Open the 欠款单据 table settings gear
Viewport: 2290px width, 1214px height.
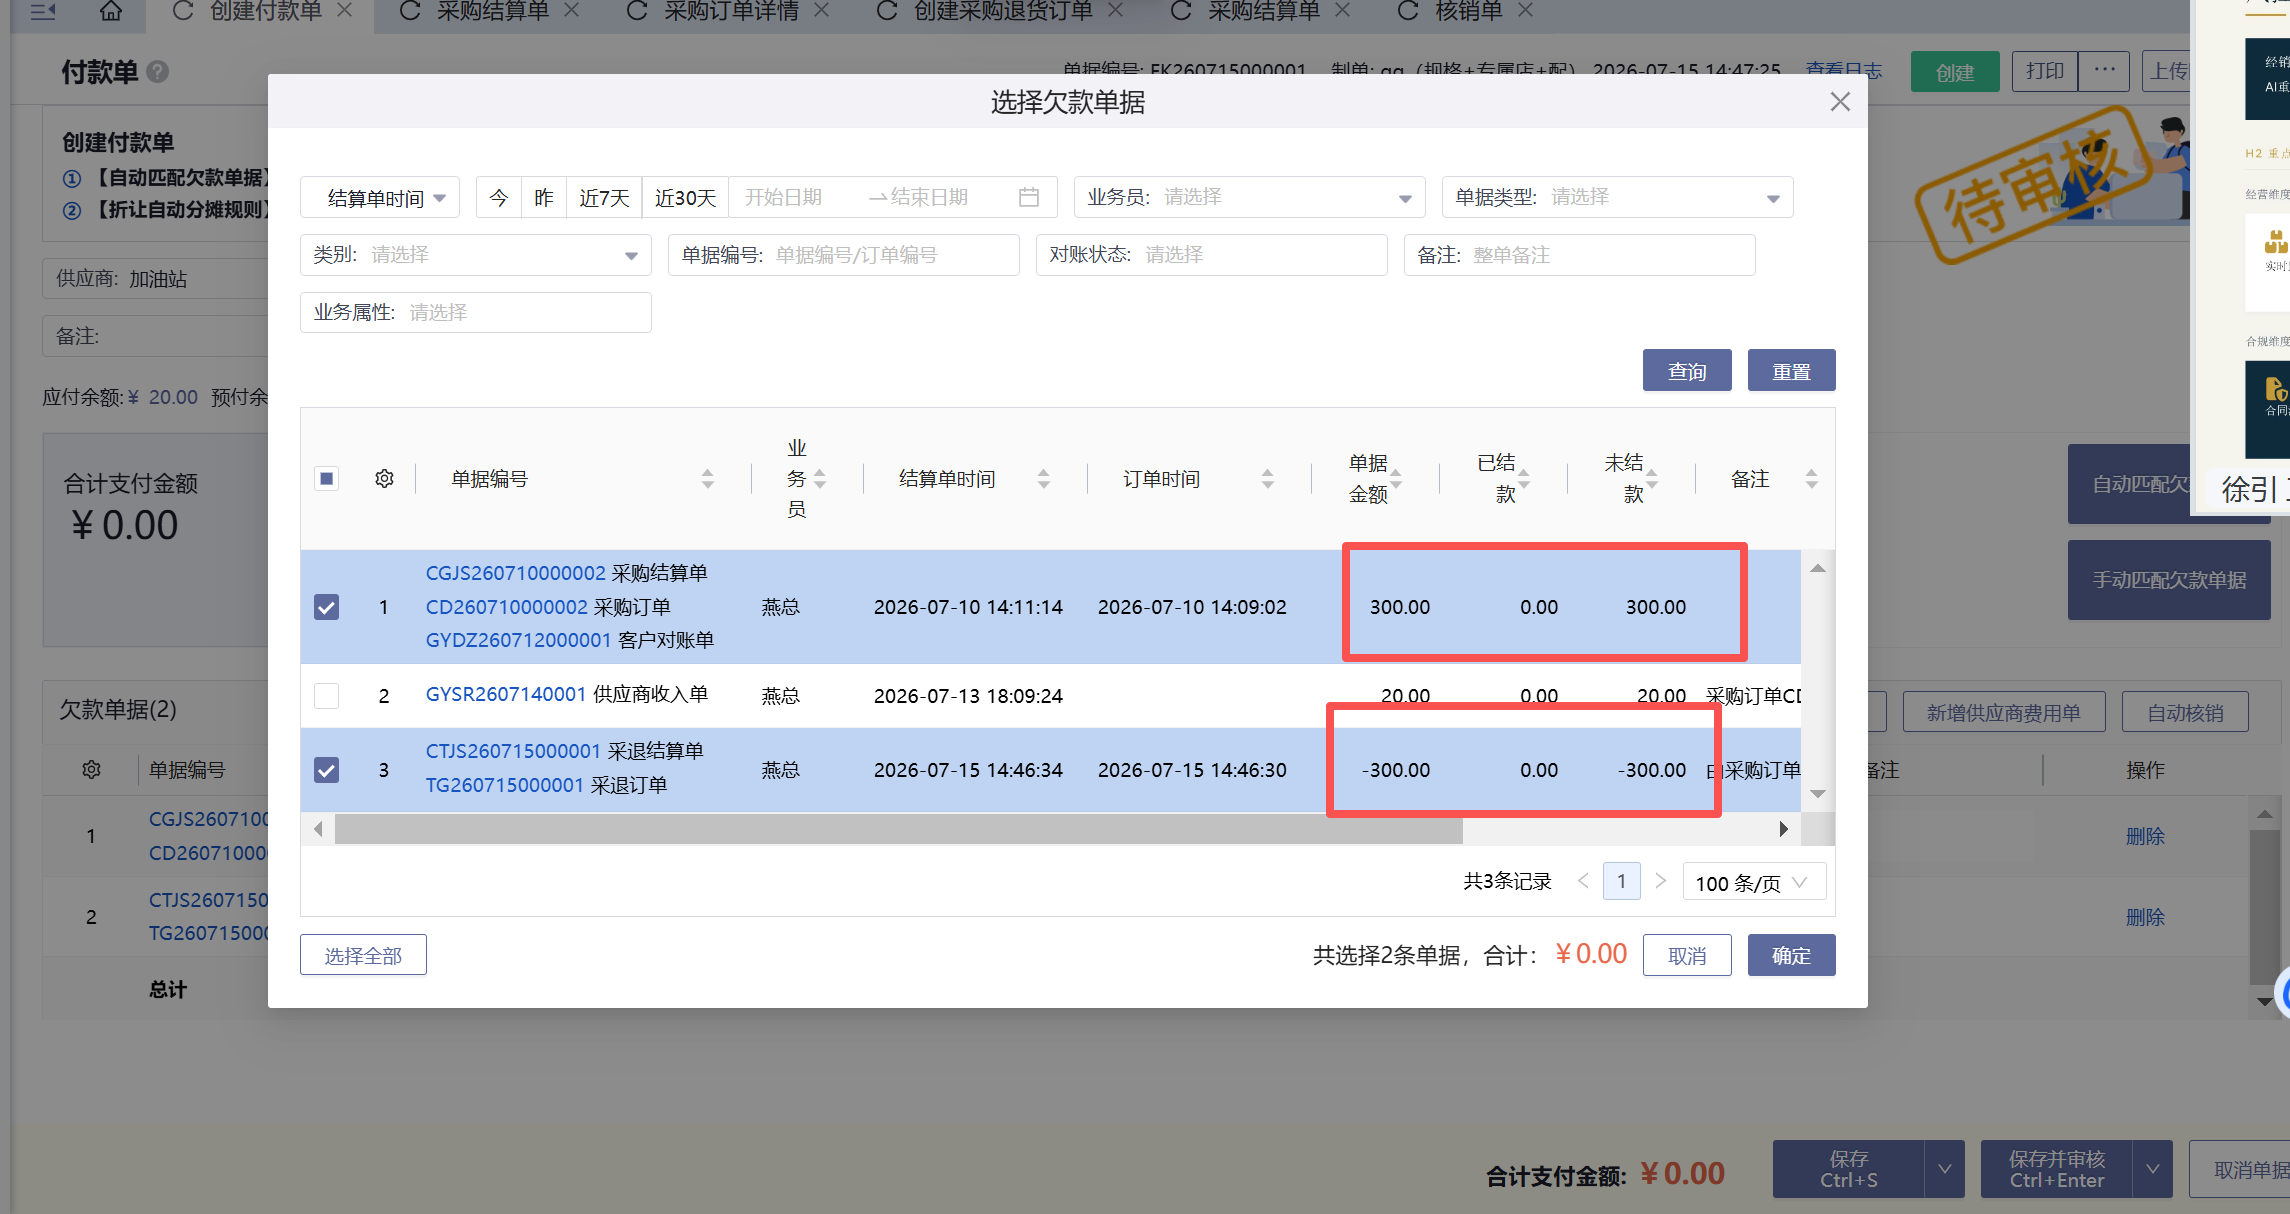point(91,770)
